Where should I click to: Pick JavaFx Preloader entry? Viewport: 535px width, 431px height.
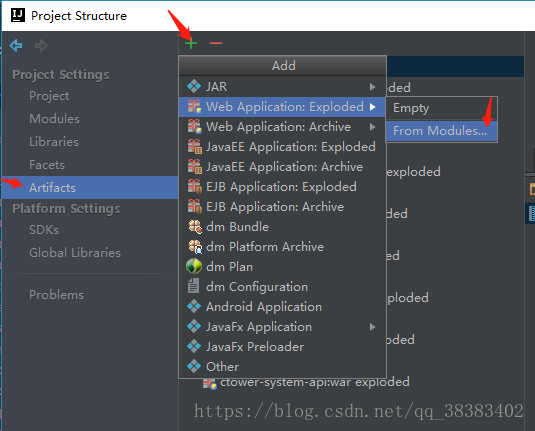click(282, 347)
